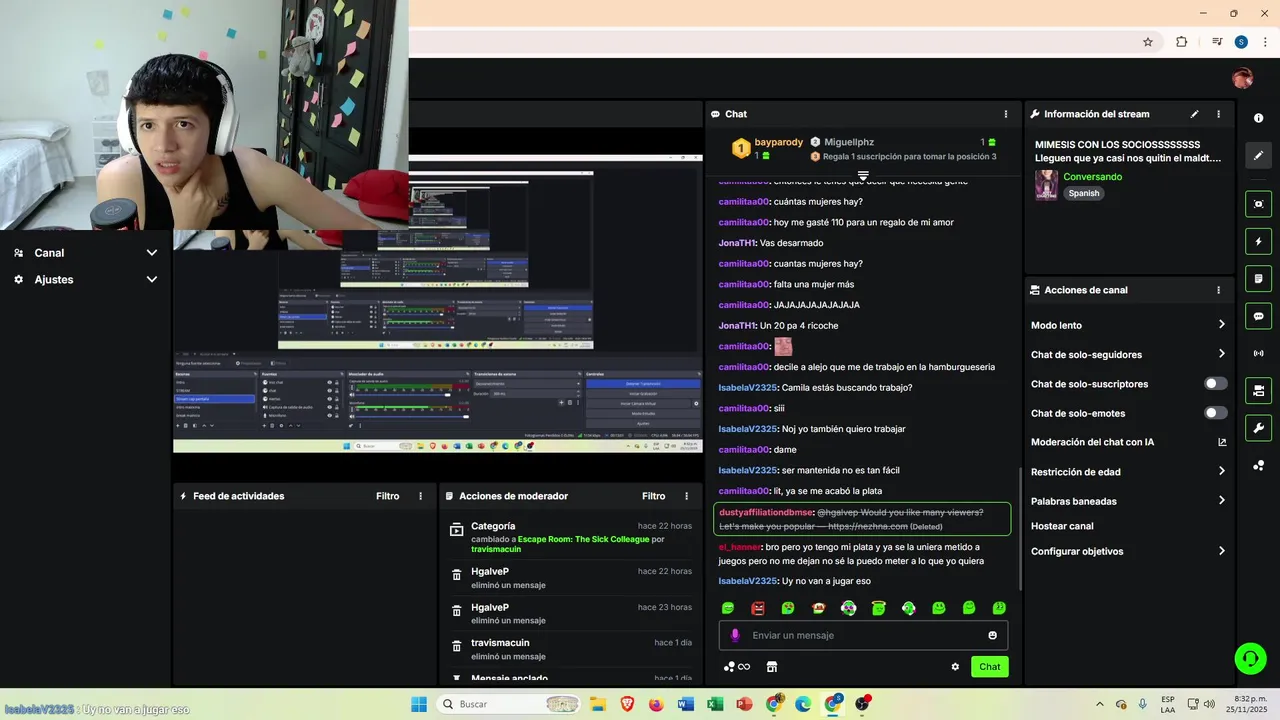The image size is (1280, 720).
Task: Click username IsabelaV2325 in last chat message
Action: tap(748, 581)
